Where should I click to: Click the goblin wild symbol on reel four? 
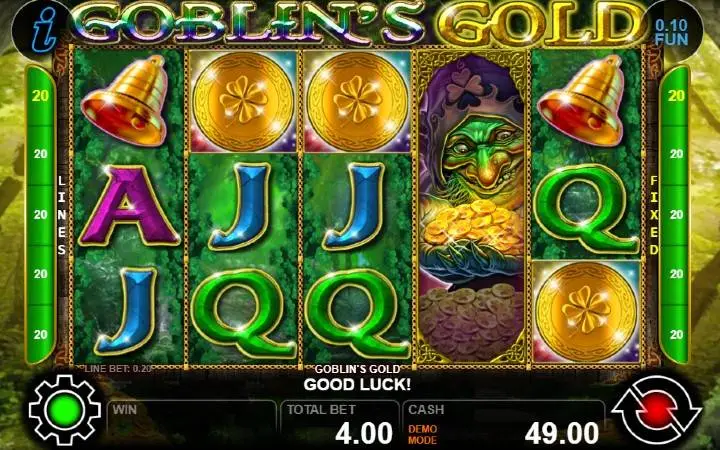(472, 208)
